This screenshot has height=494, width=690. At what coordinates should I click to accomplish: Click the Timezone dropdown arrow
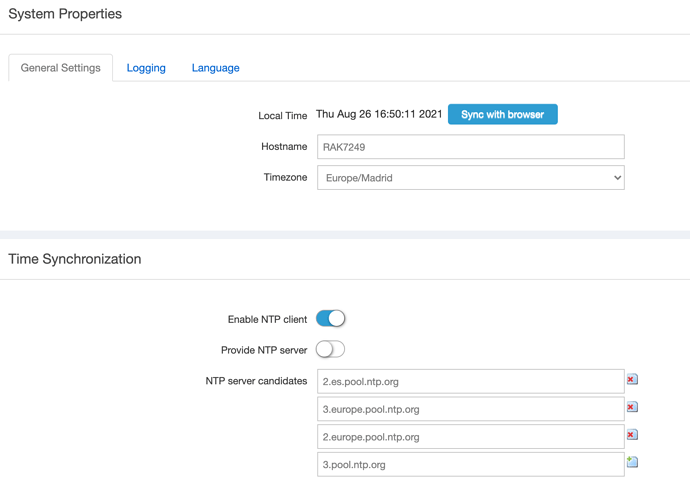click(x=616, y=178)
